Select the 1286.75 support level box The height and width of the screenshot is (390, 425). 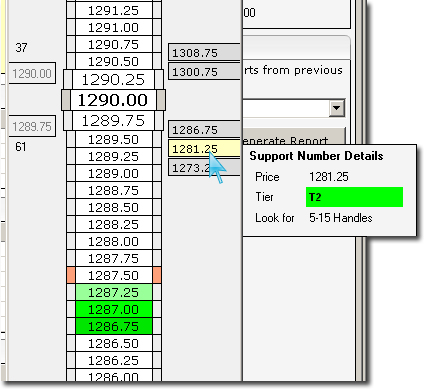click(x=204, y=130)
